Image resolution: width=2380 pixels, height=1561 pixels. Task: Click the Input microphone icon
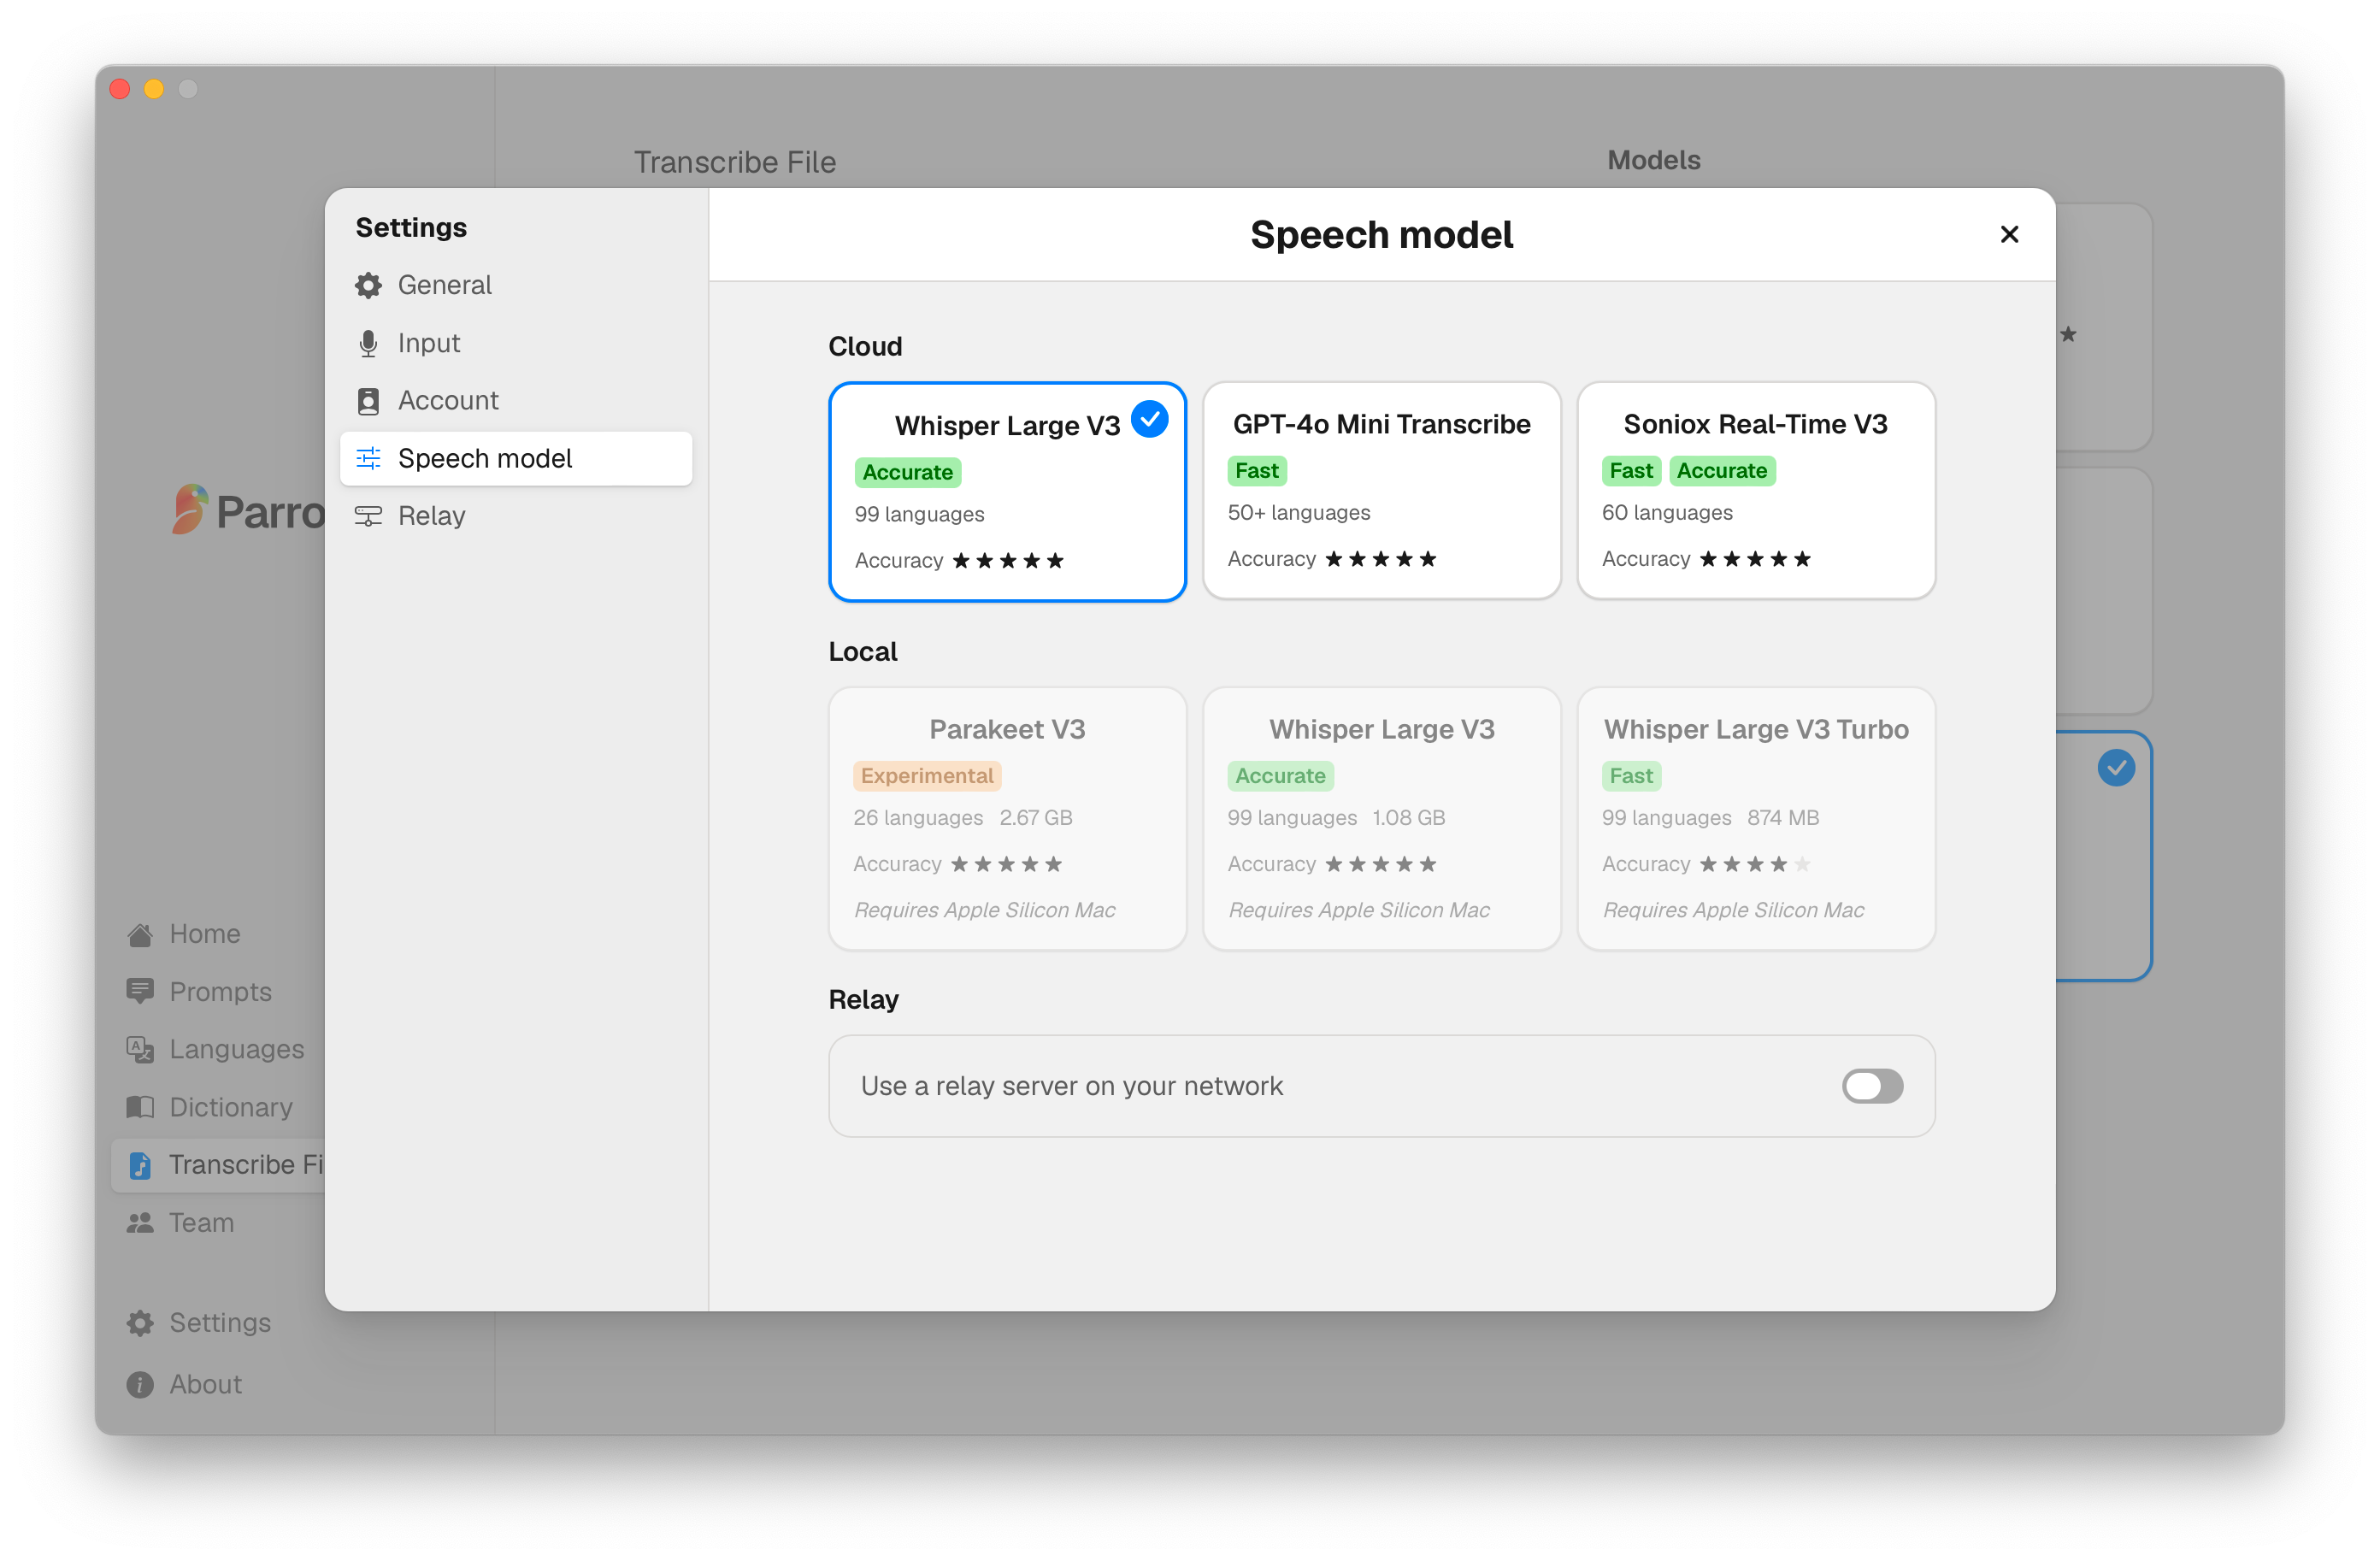[x=368, y=344]
